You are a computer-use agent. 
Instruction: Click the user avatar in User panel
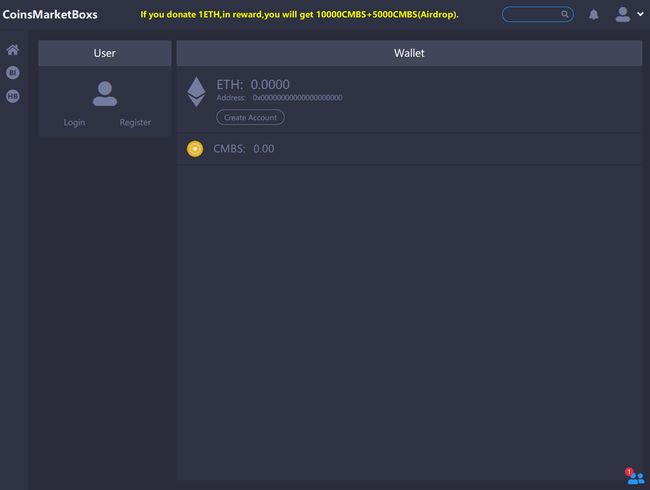[105, 94]
